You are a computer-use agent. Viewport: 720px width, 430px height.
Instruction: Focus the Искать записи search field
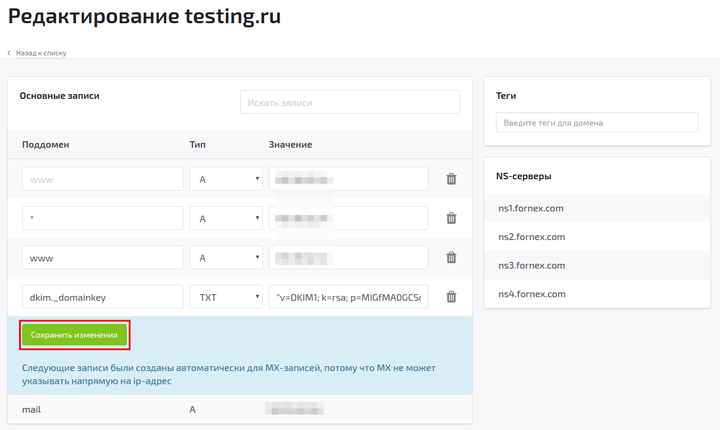pyautogui.click(x=350, y=102)
